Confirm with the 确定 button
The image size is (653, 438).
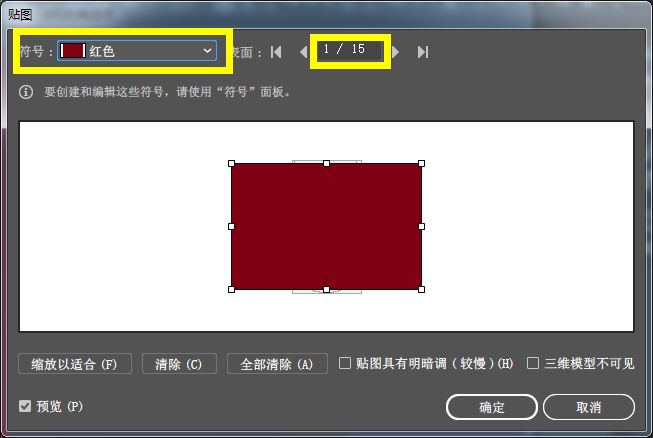point(491,407)
